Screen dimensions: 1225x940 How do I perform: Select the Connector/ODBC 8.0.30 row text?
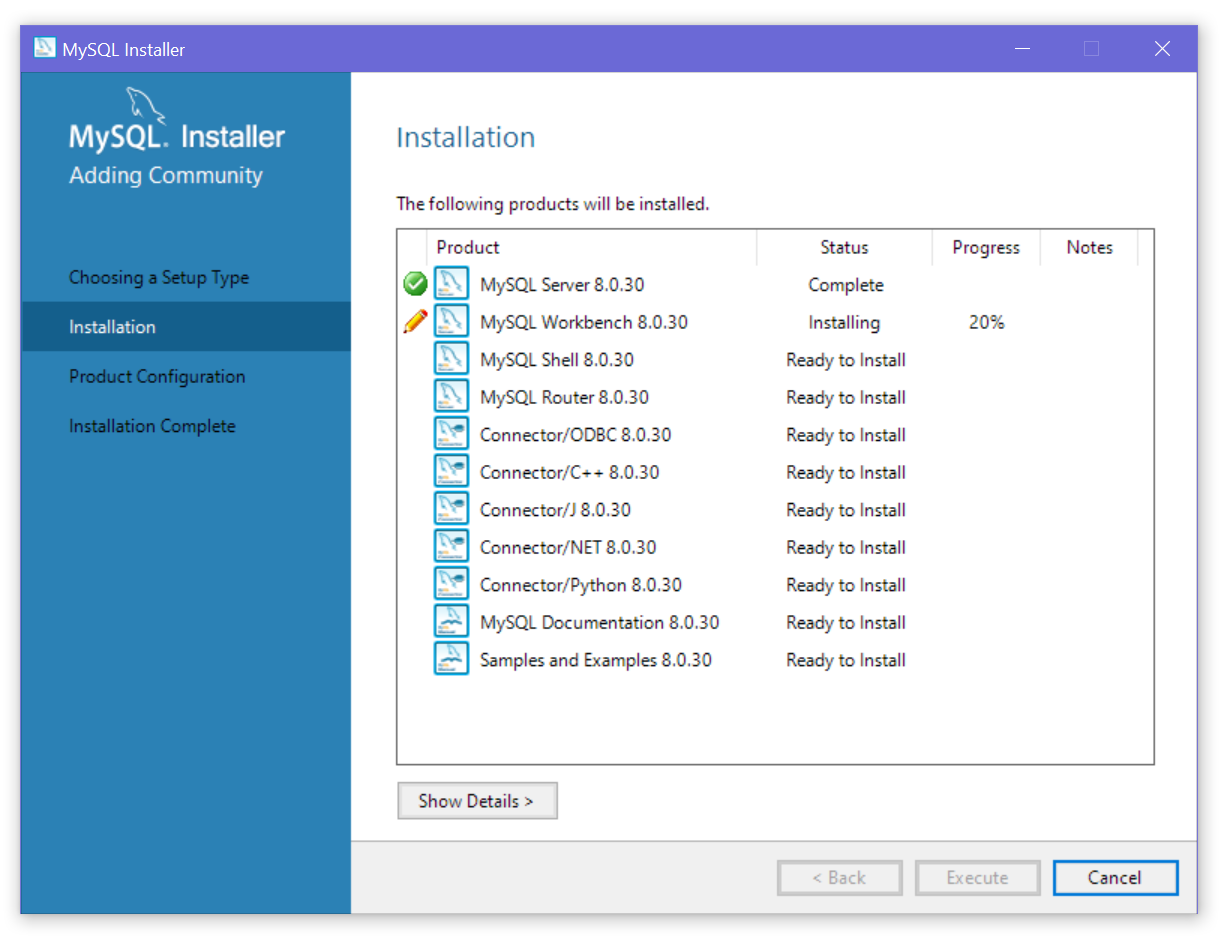tap(576, 435)
